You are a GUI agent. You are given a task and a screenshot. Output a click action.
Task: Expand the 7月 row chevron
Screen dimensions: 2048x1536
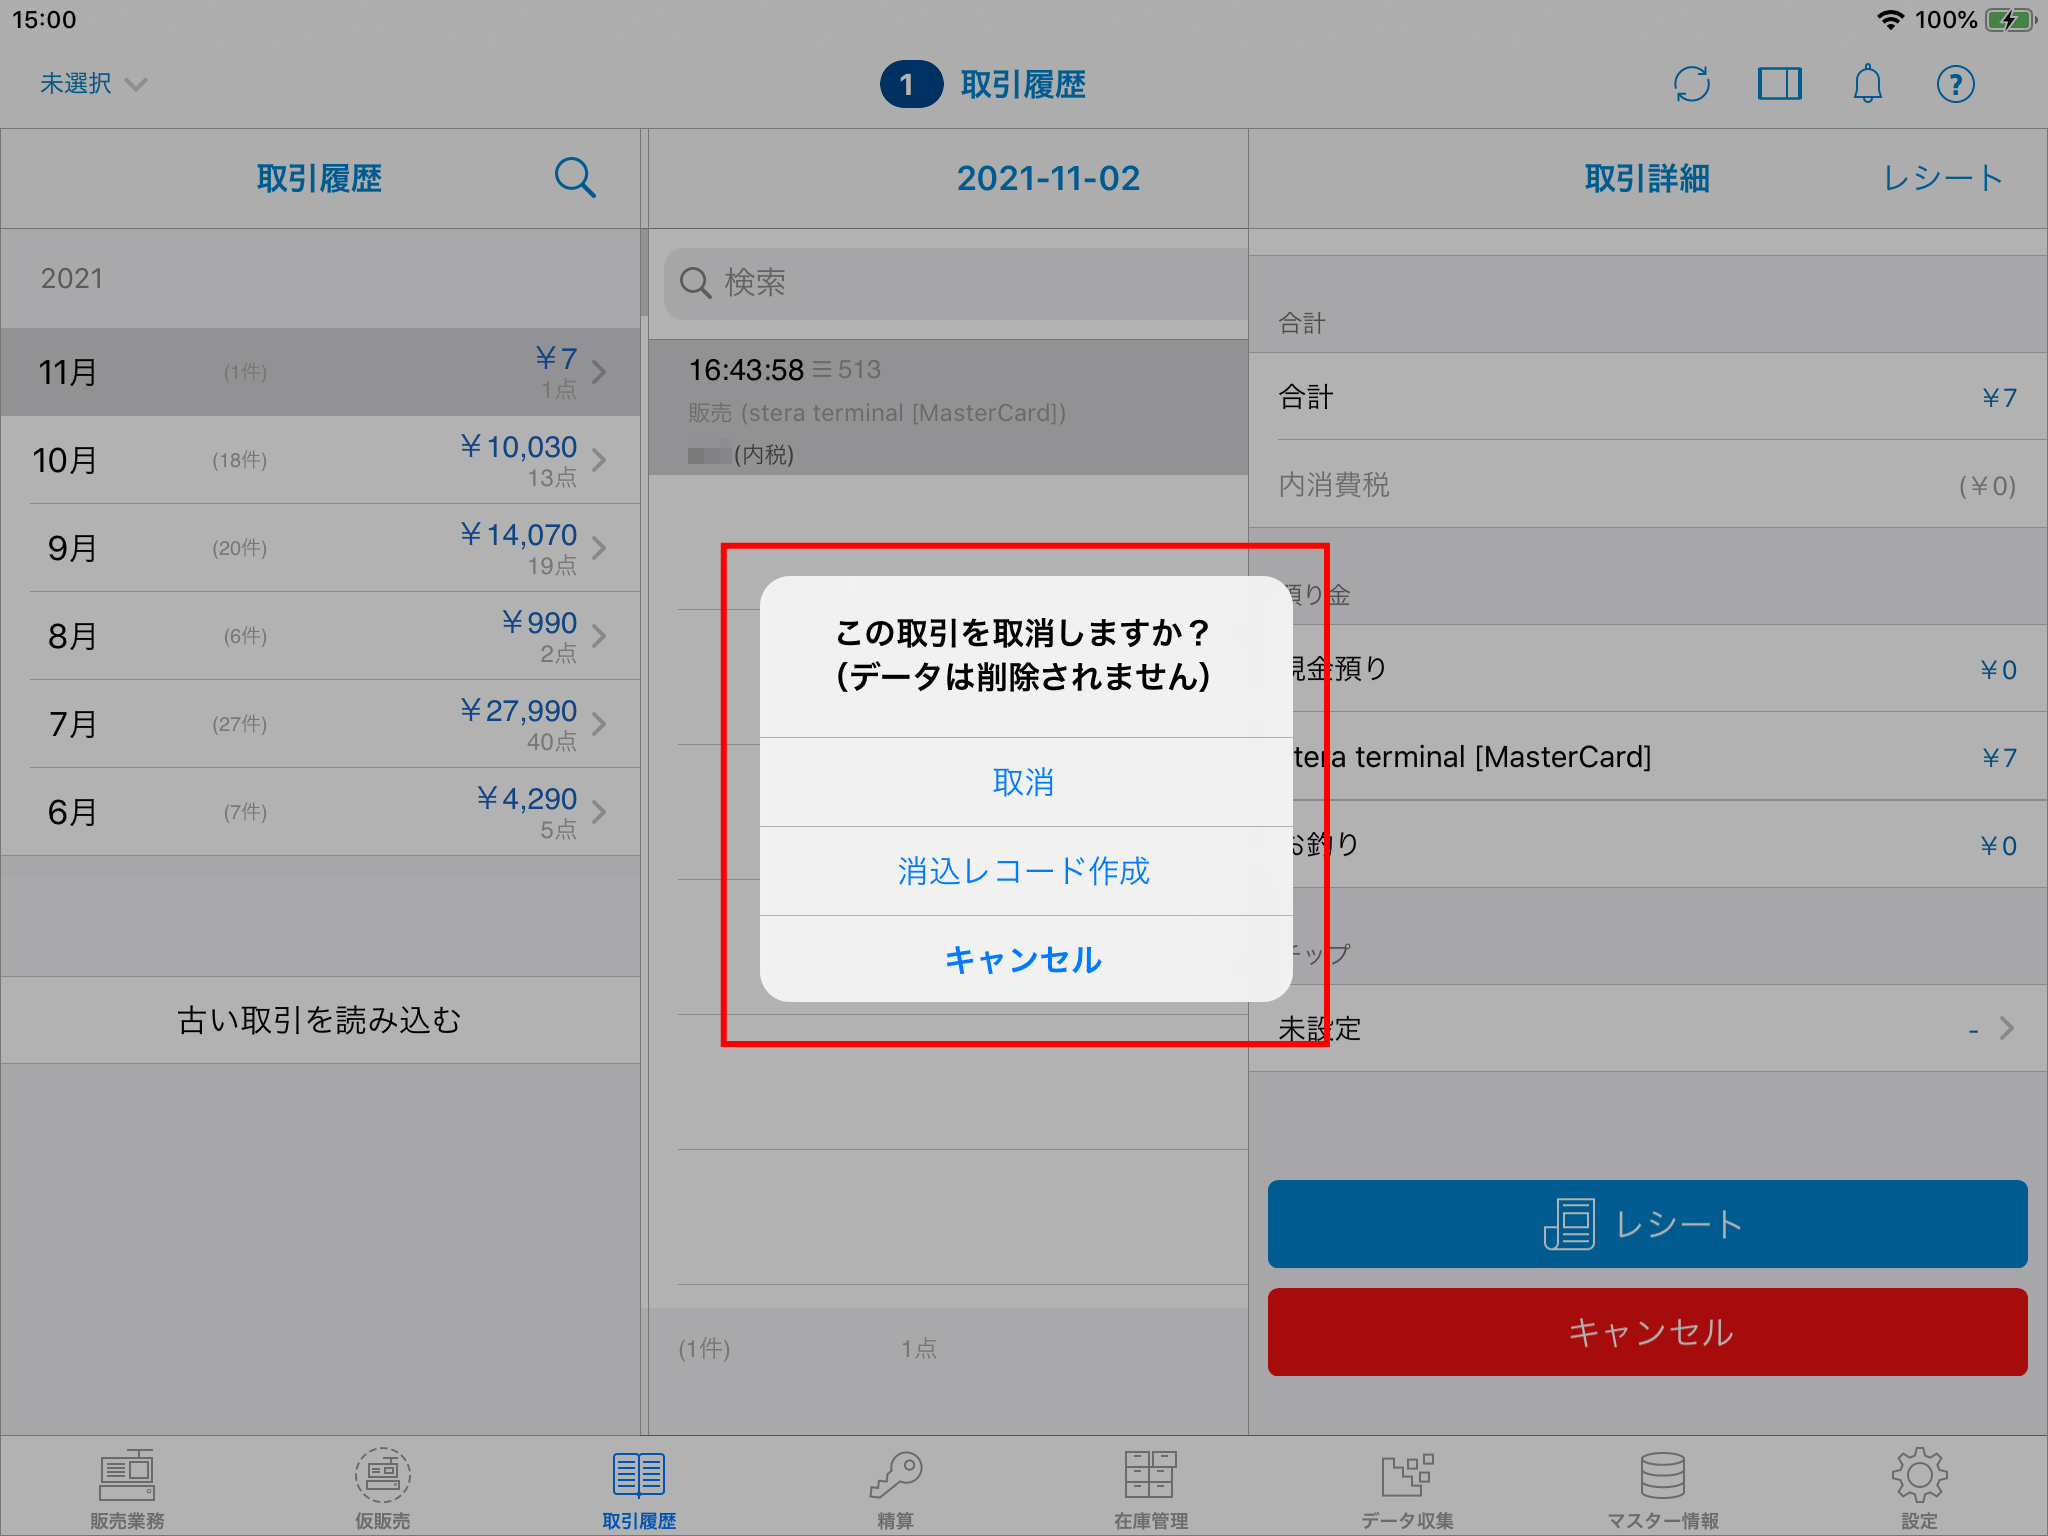(x=599, y=724)
